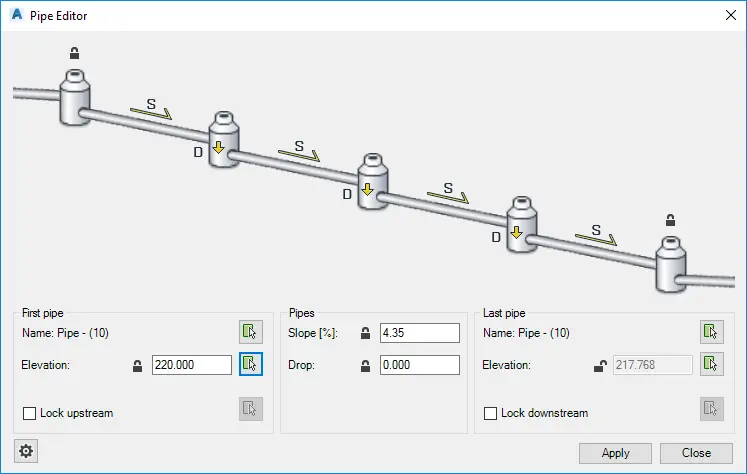
Task: Toggle Slope [%] lock icon
Action: click(x=365, y=333)
